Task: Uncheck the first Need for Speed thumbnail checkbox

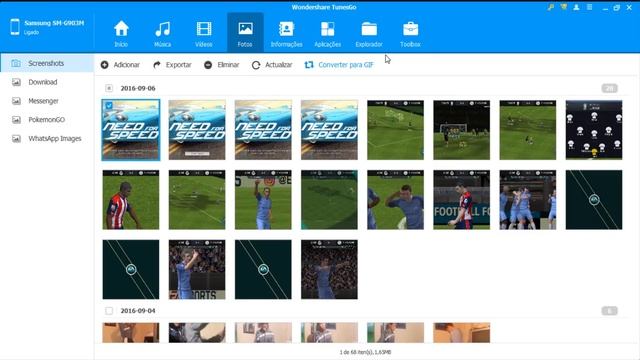Action: pos(109,106)
